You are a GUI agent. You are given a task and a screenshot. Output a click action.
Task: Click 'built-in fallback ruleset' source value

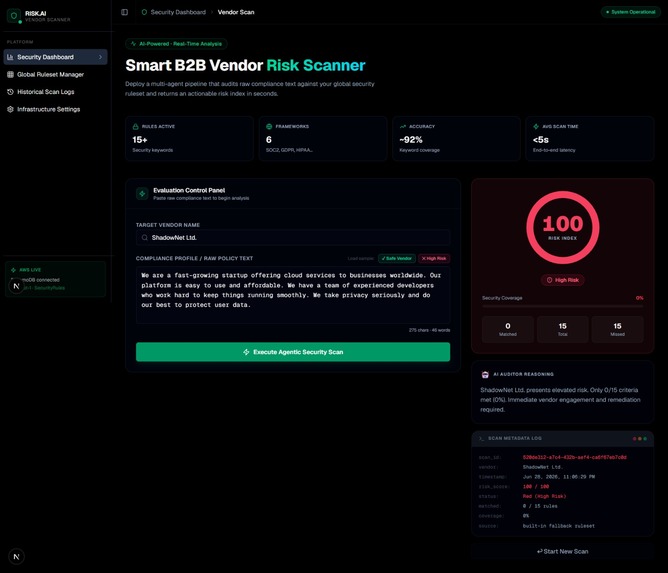point(559,526)
